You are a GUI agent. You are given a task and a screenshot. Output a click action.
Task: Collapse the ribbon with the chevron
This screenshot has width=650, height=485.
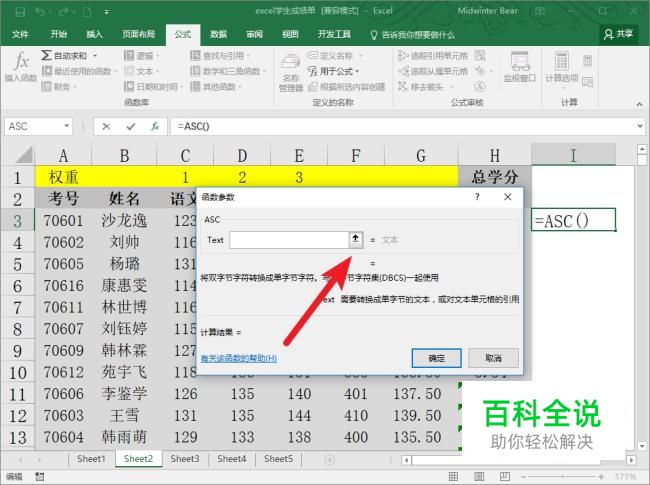click(639, 104)
